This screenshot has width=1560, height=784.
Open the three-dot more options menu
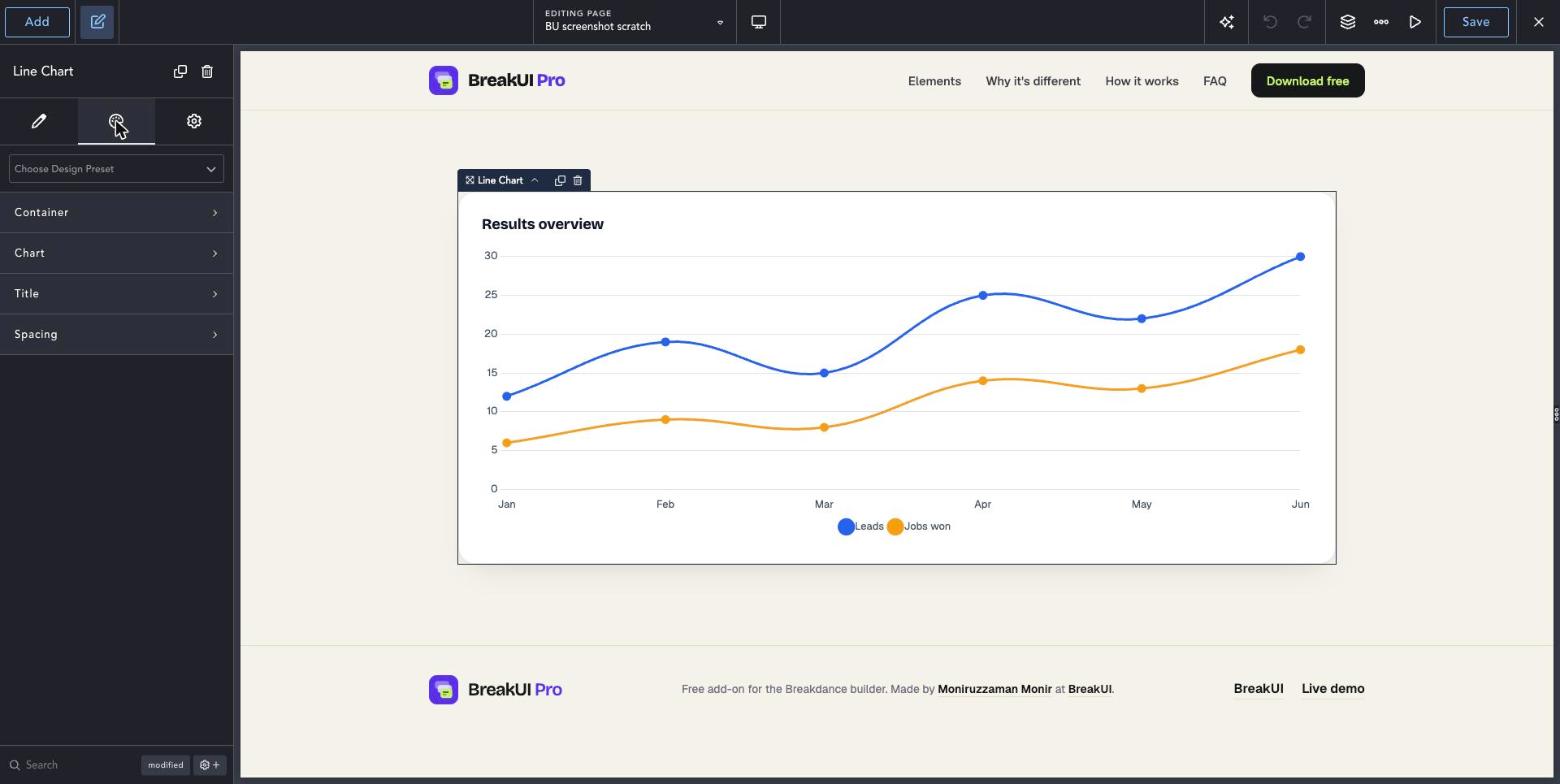pos(1381,22)
